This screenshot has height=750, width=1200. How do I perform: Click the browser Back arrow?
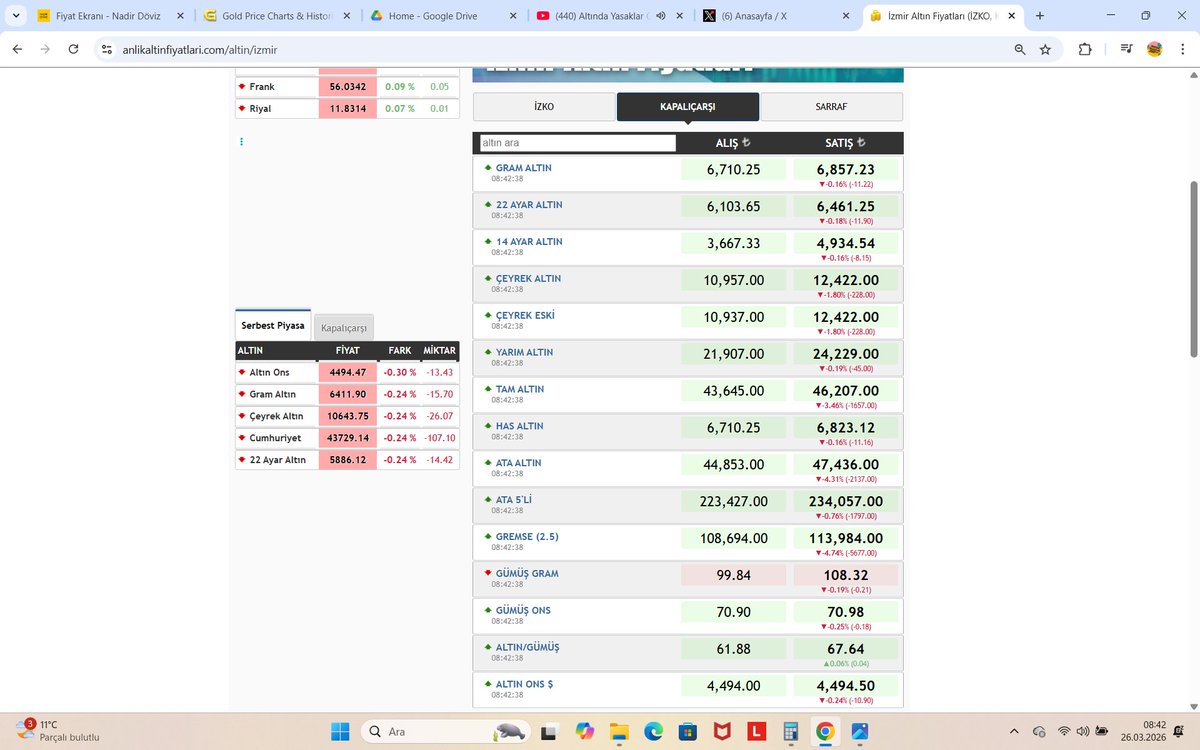click(x=17, y=49)
